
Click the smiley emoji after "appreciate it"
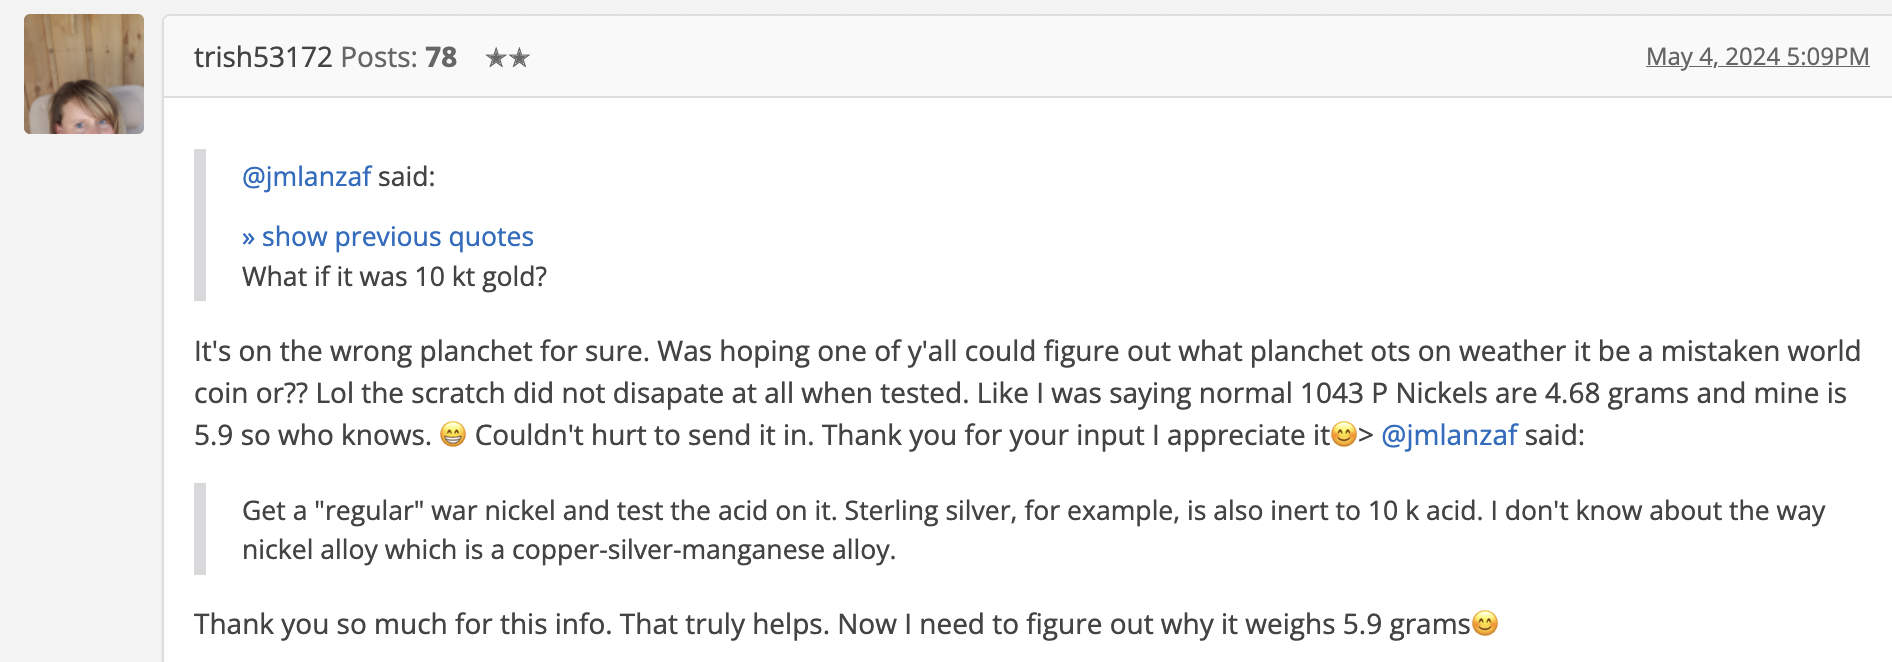(x=1344, y=435)
